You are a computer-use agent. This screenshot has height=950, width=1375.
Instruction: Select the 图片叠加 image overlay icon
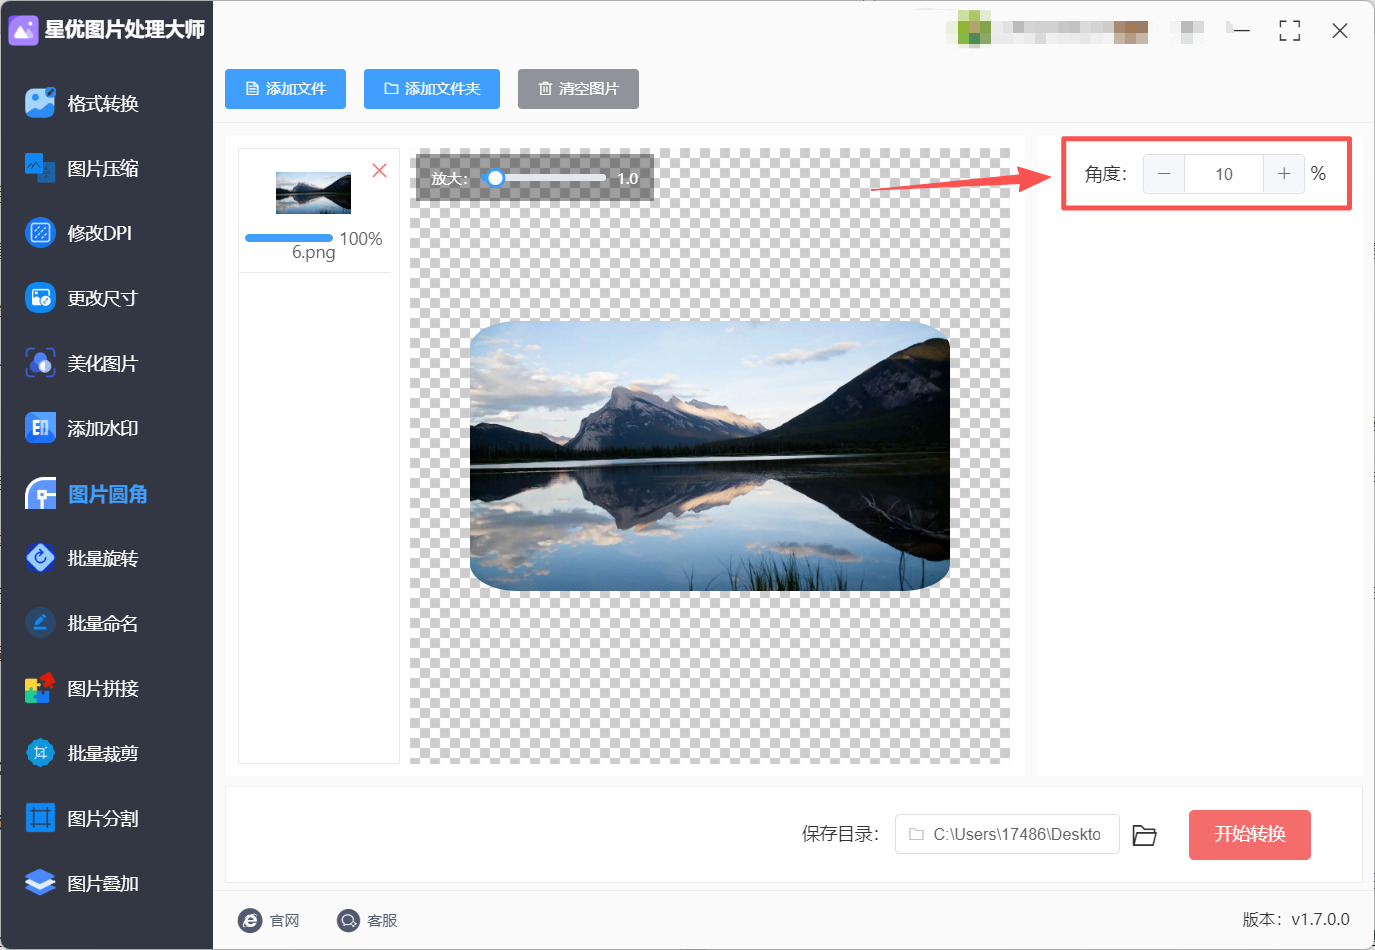(x=40, y=883)
